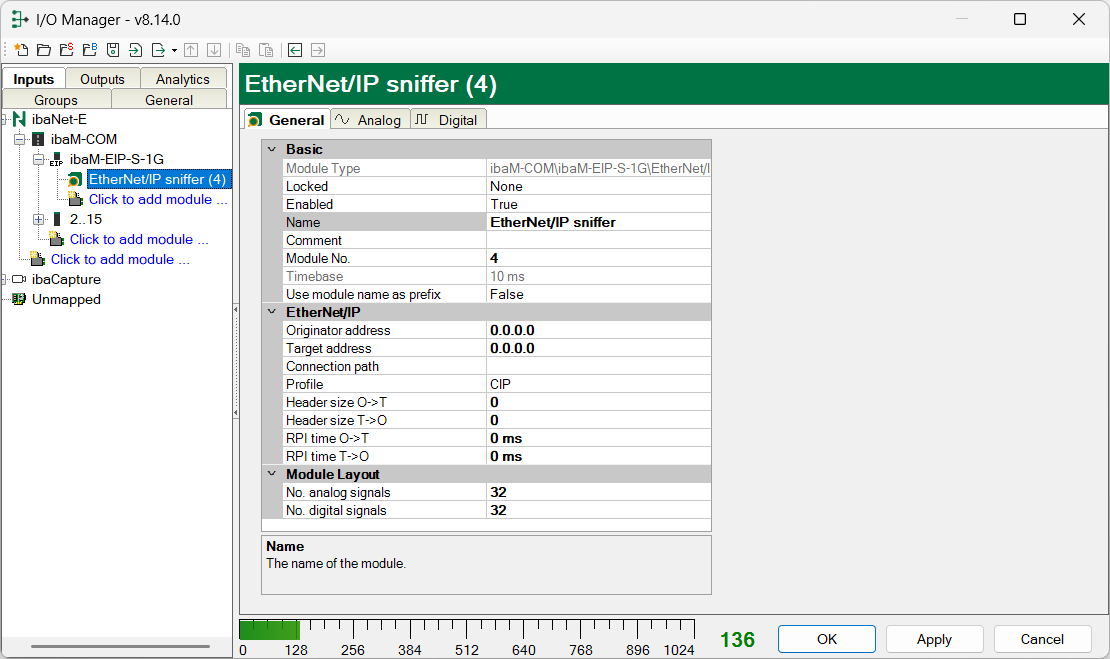Viewport: 1110px width, 659px height.
Task: Click the Connection path value field
Action: tap(598, 367)
